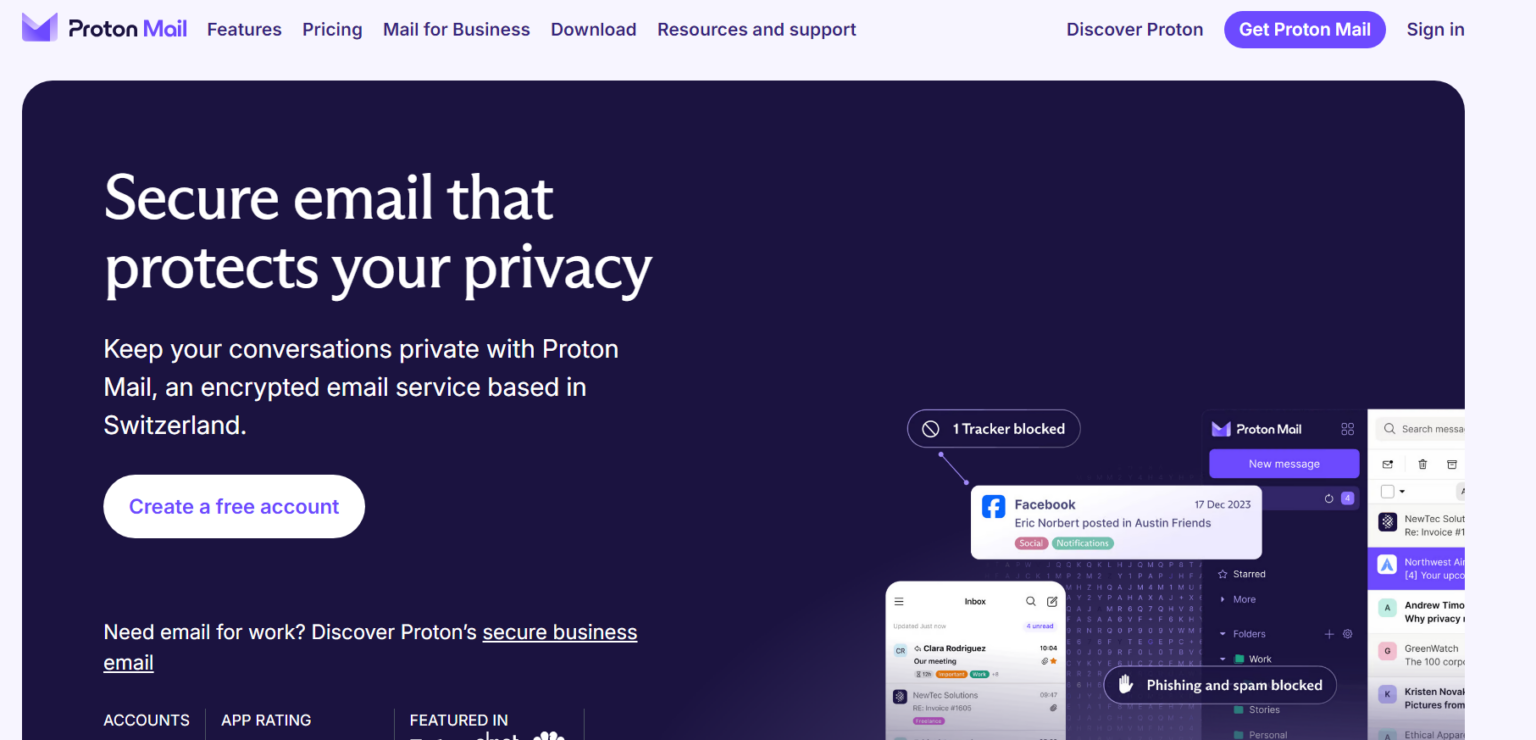The image size is (1536, 740).
Task: Click the plus icon next to Folders
Action: point(1329,634)
